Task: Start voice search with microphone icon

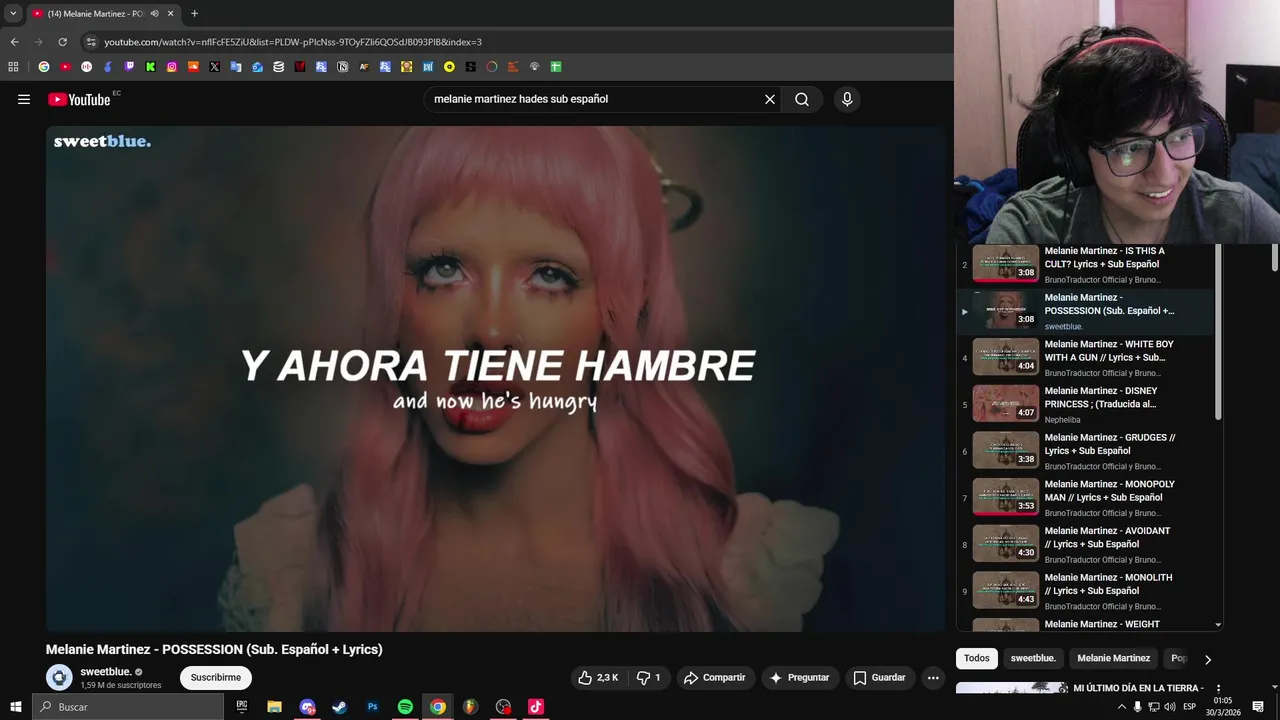Action: (x=847, y=99)
